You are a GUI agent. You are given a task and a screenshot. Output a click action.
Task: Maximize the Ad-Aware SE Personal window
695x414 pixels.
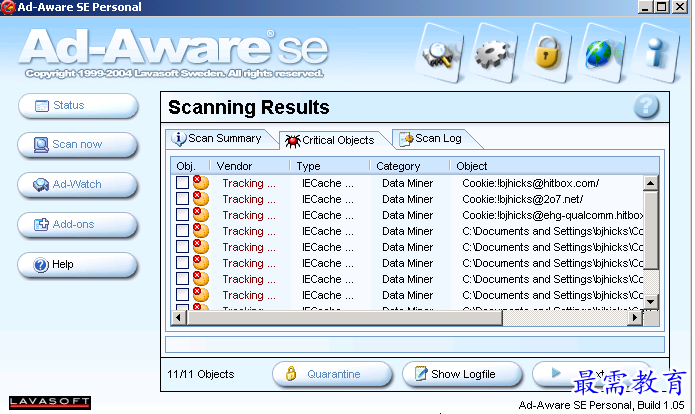[x=662, y=7]
